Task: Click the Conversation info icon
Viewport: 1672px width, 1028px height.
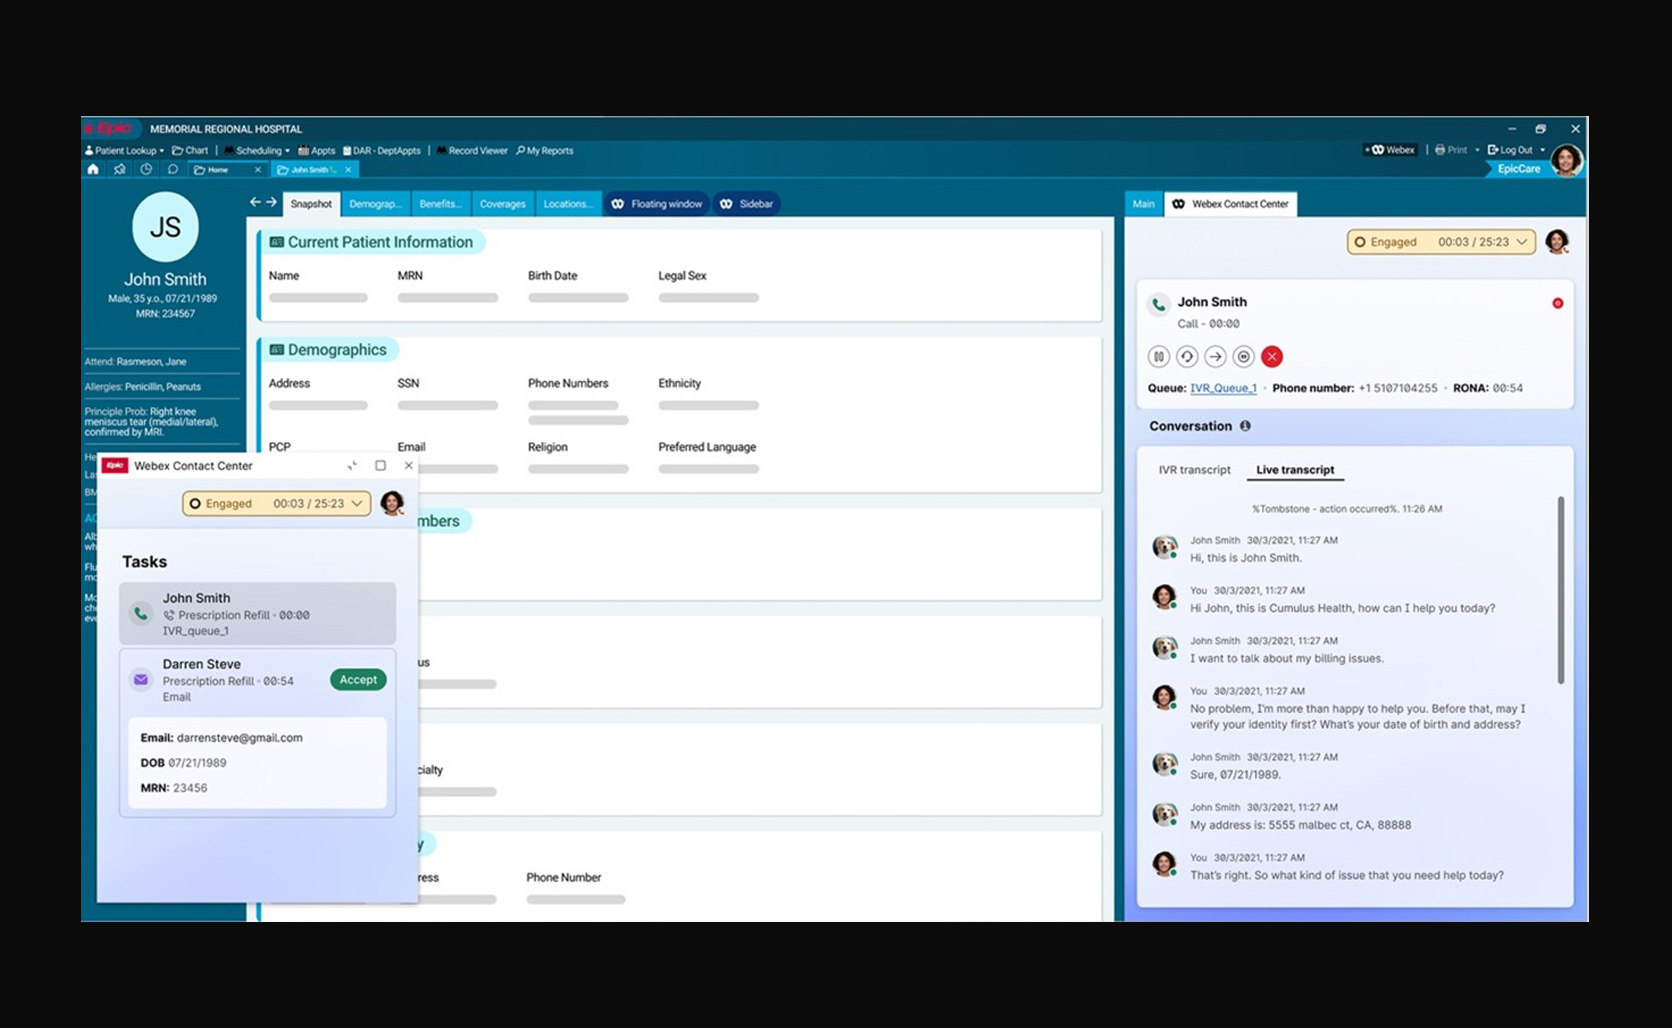Action: (1245, 426)
